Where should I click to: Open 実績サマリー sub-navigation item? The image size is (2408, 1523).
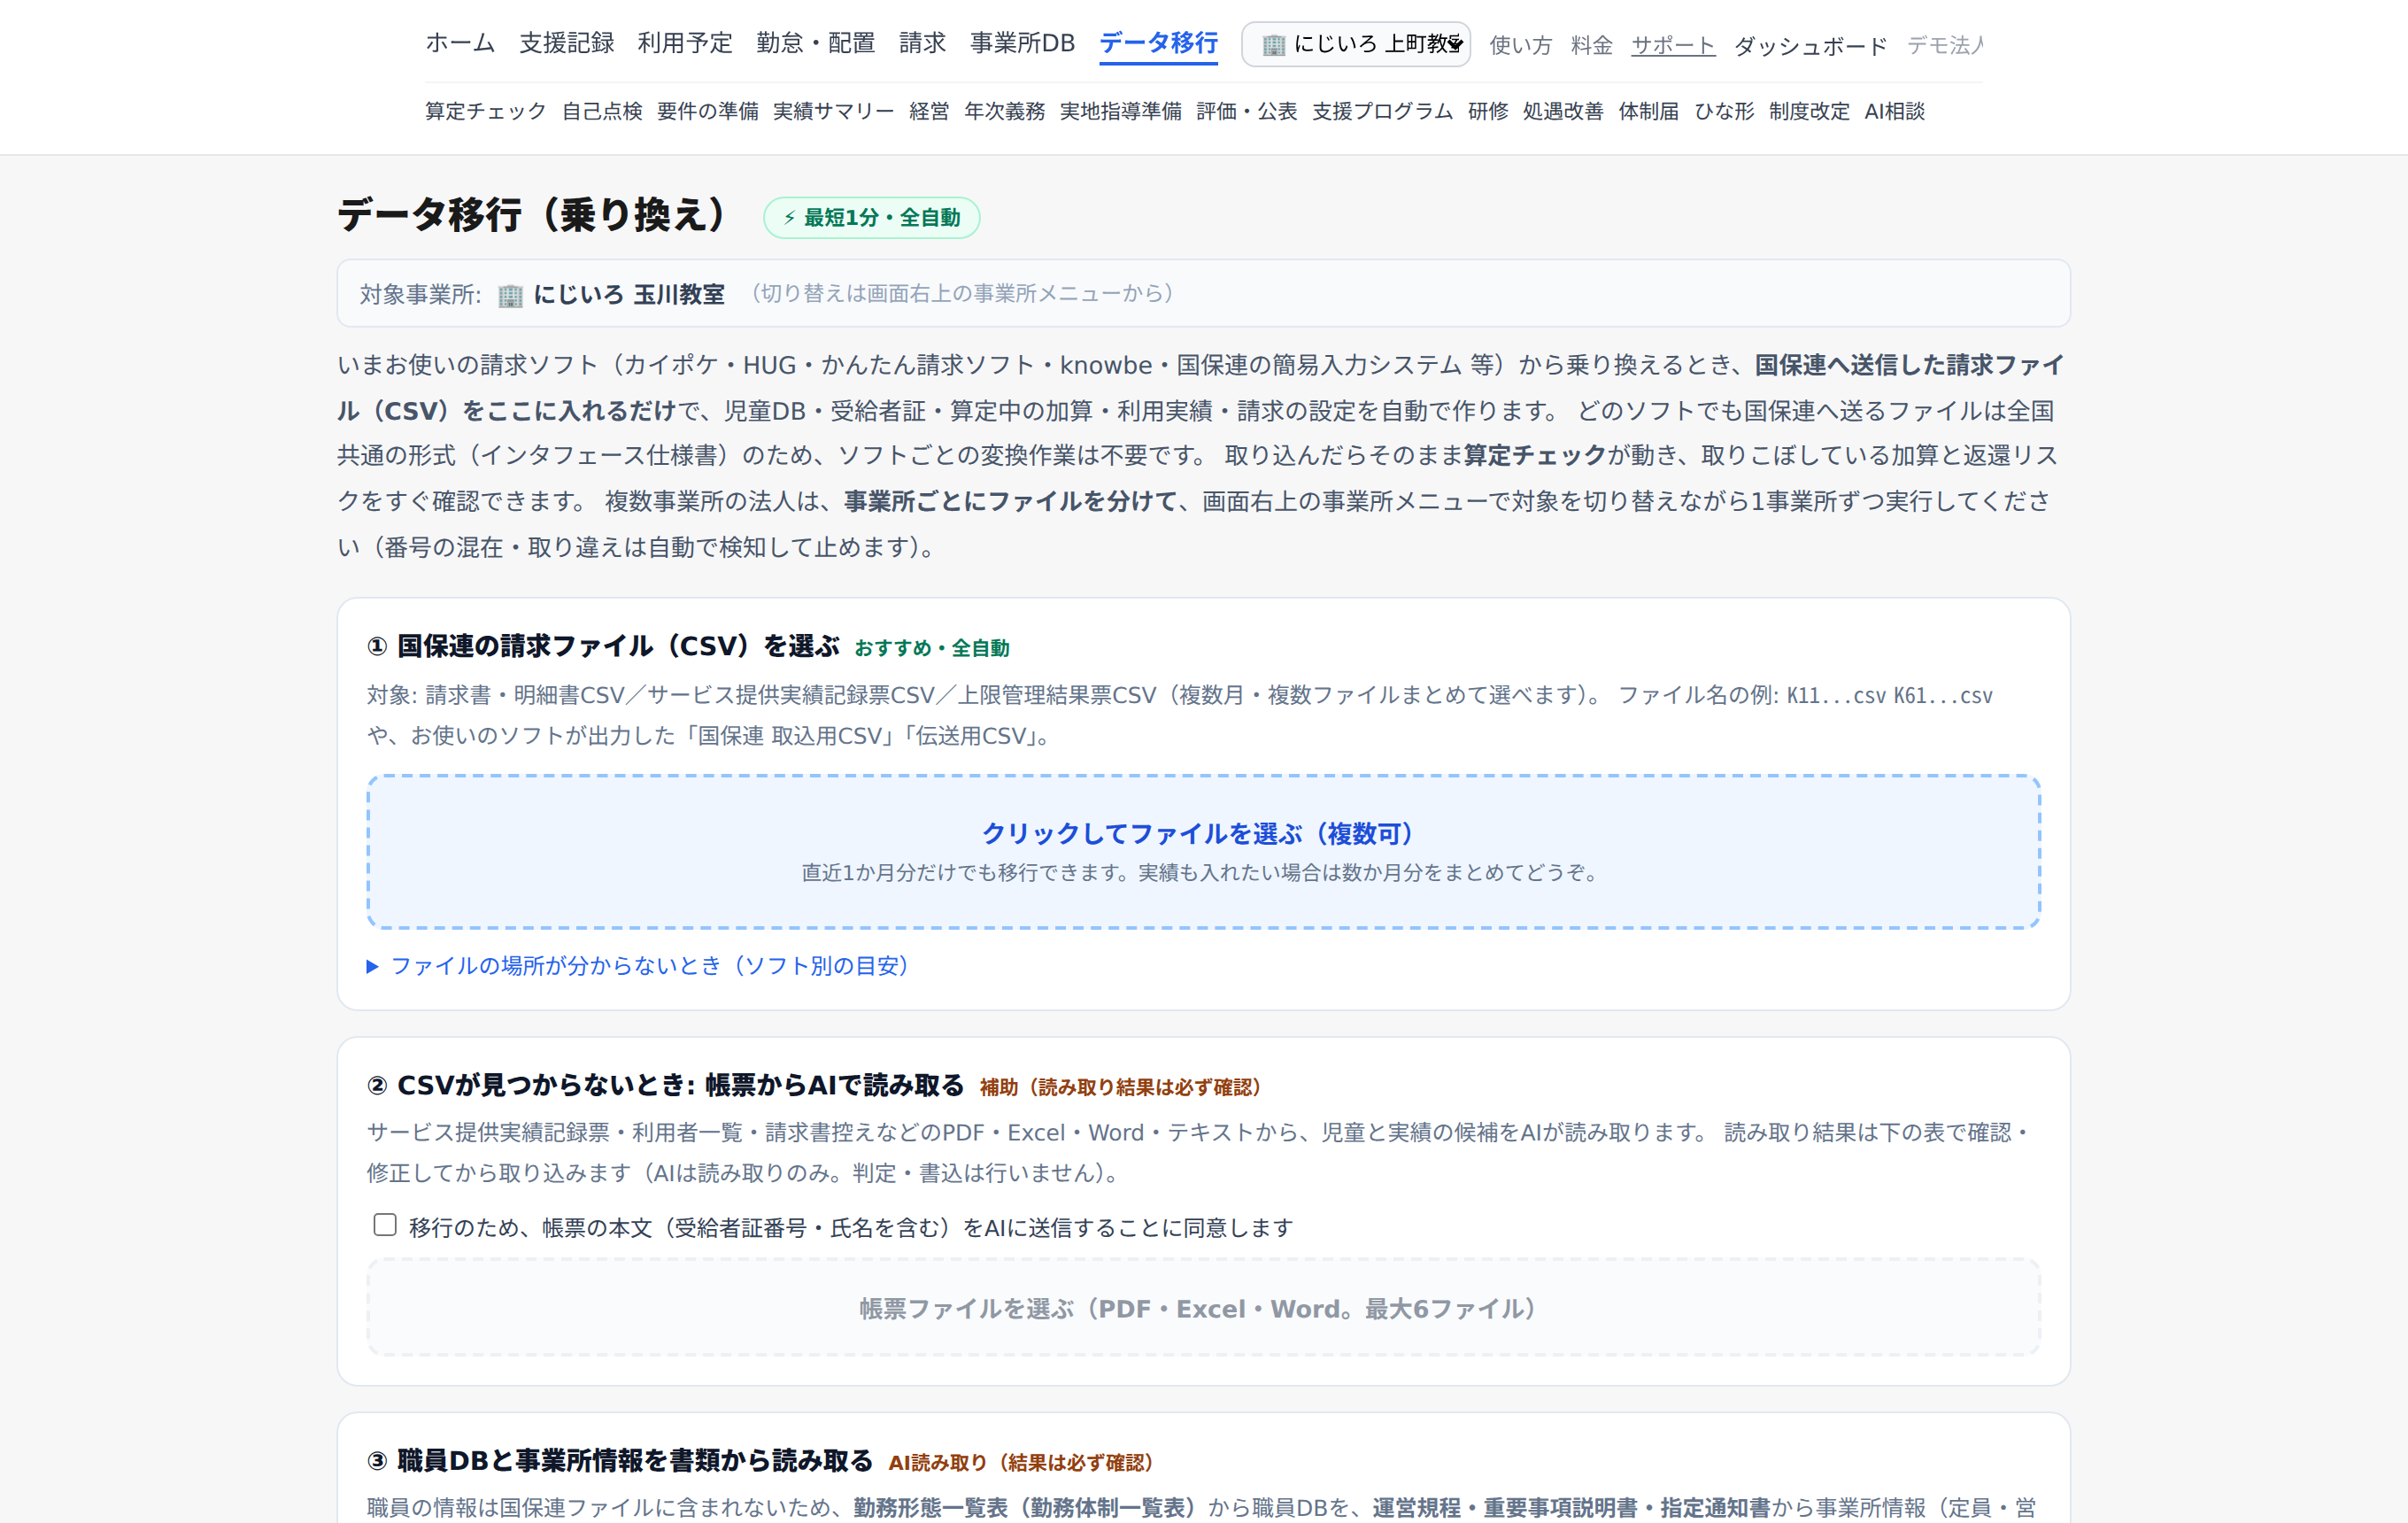click(833, 111)
